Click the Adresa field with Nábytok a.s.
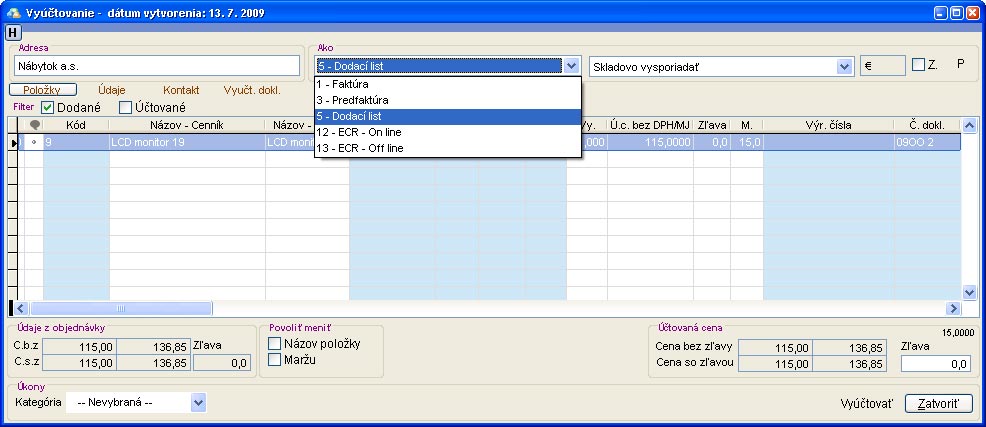 [x=156, y=65]
